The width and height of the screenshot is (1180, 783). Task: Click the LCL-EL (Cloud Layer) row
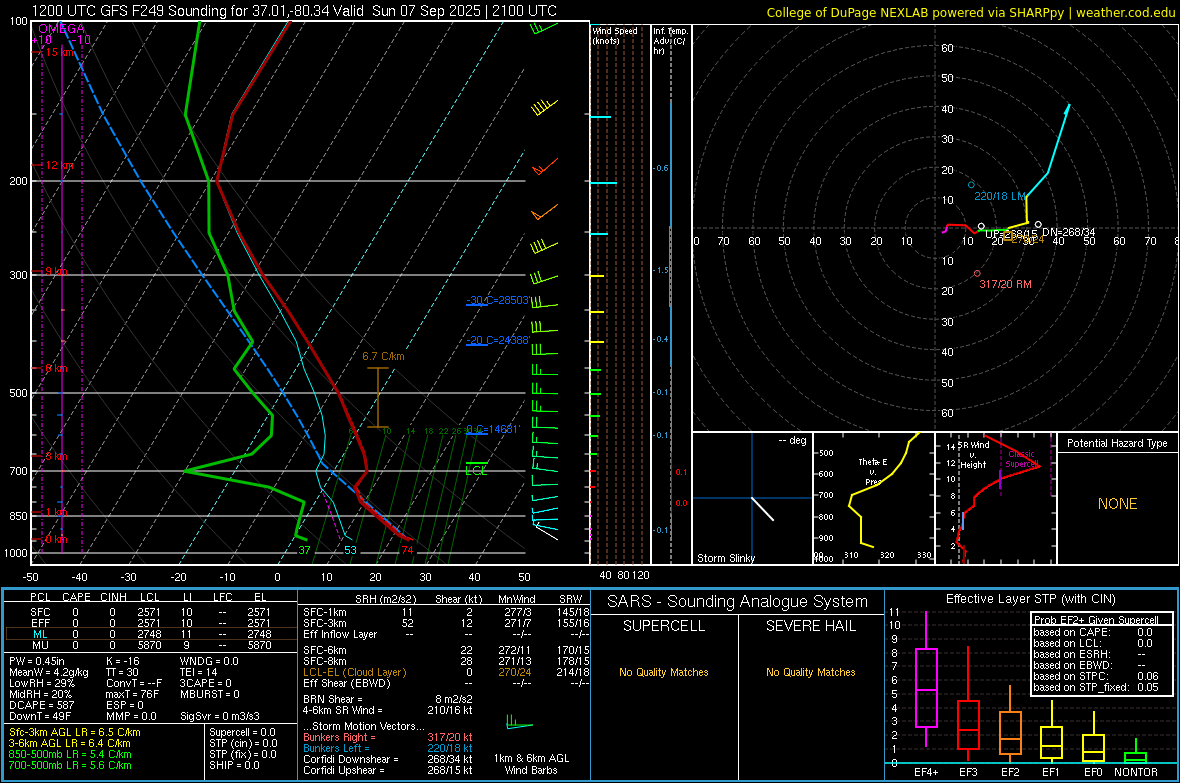[x=446, y=672]
